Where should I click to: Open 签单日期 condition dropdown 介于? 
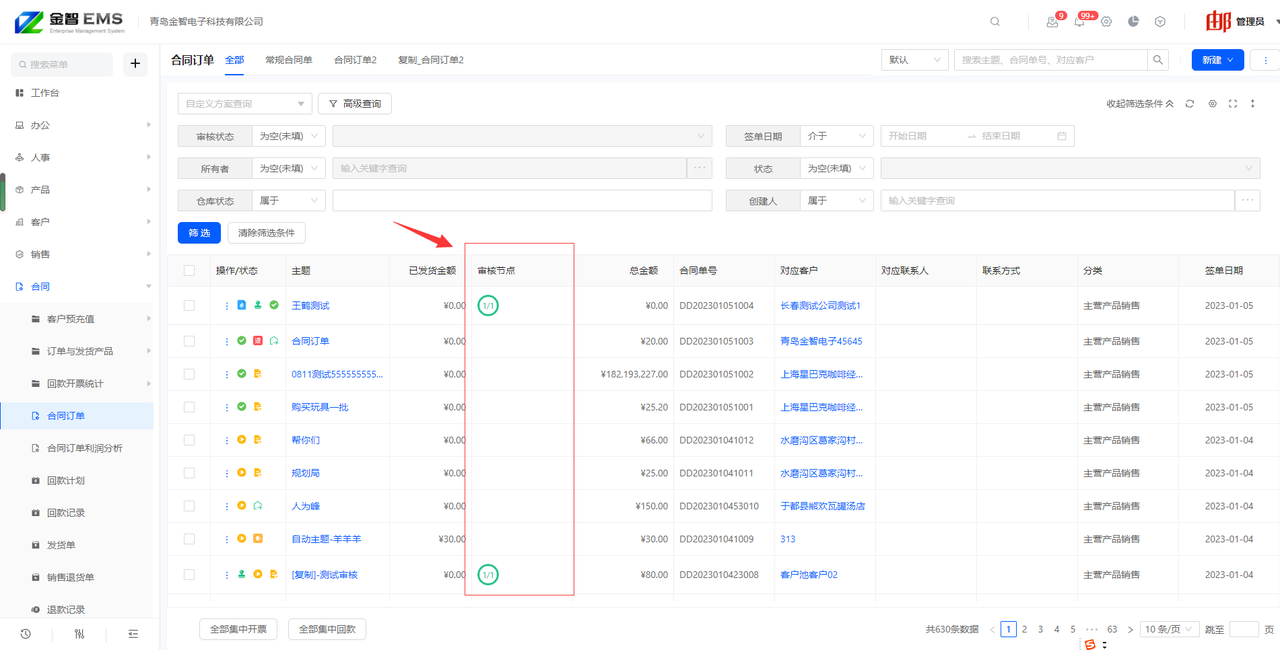click(x=836, y=136)
